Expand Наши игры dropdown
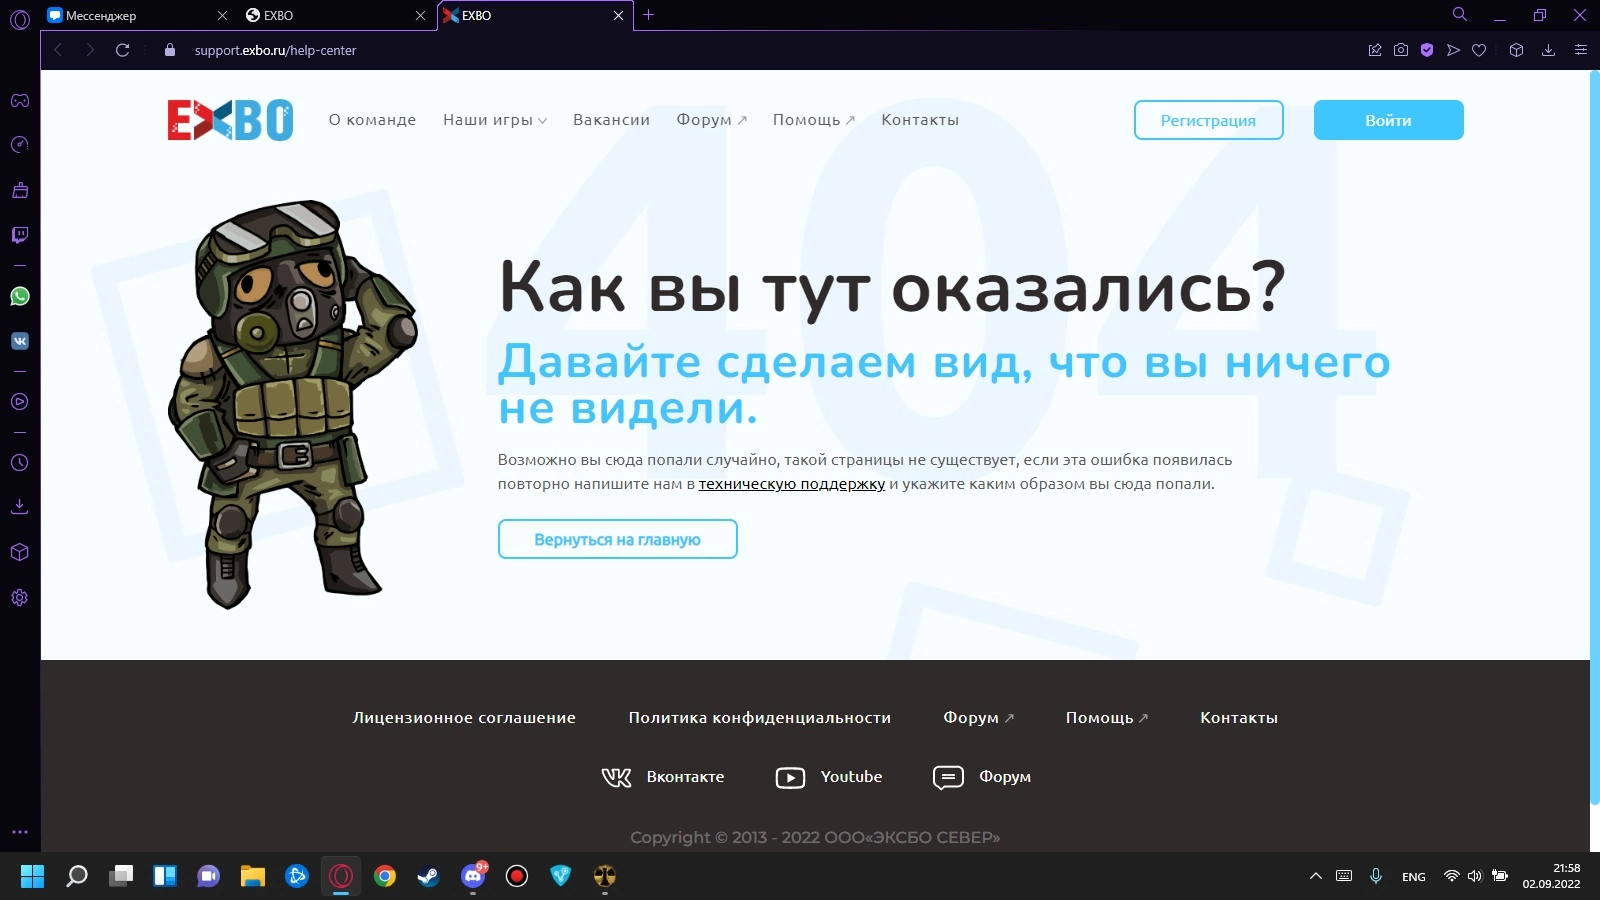Viewport: 1600px width, 900px height. tap(495, 120)
